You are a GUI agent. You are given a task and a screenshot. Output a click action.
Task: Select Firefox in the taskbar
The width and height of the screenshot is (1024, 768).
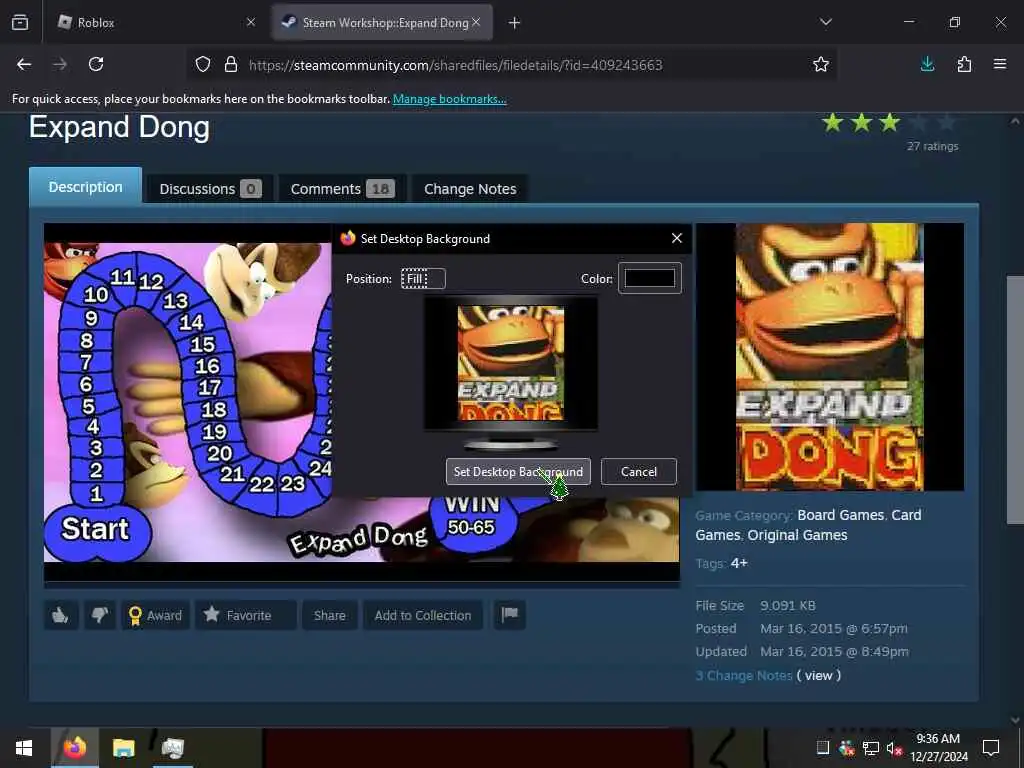coord(75,748)
